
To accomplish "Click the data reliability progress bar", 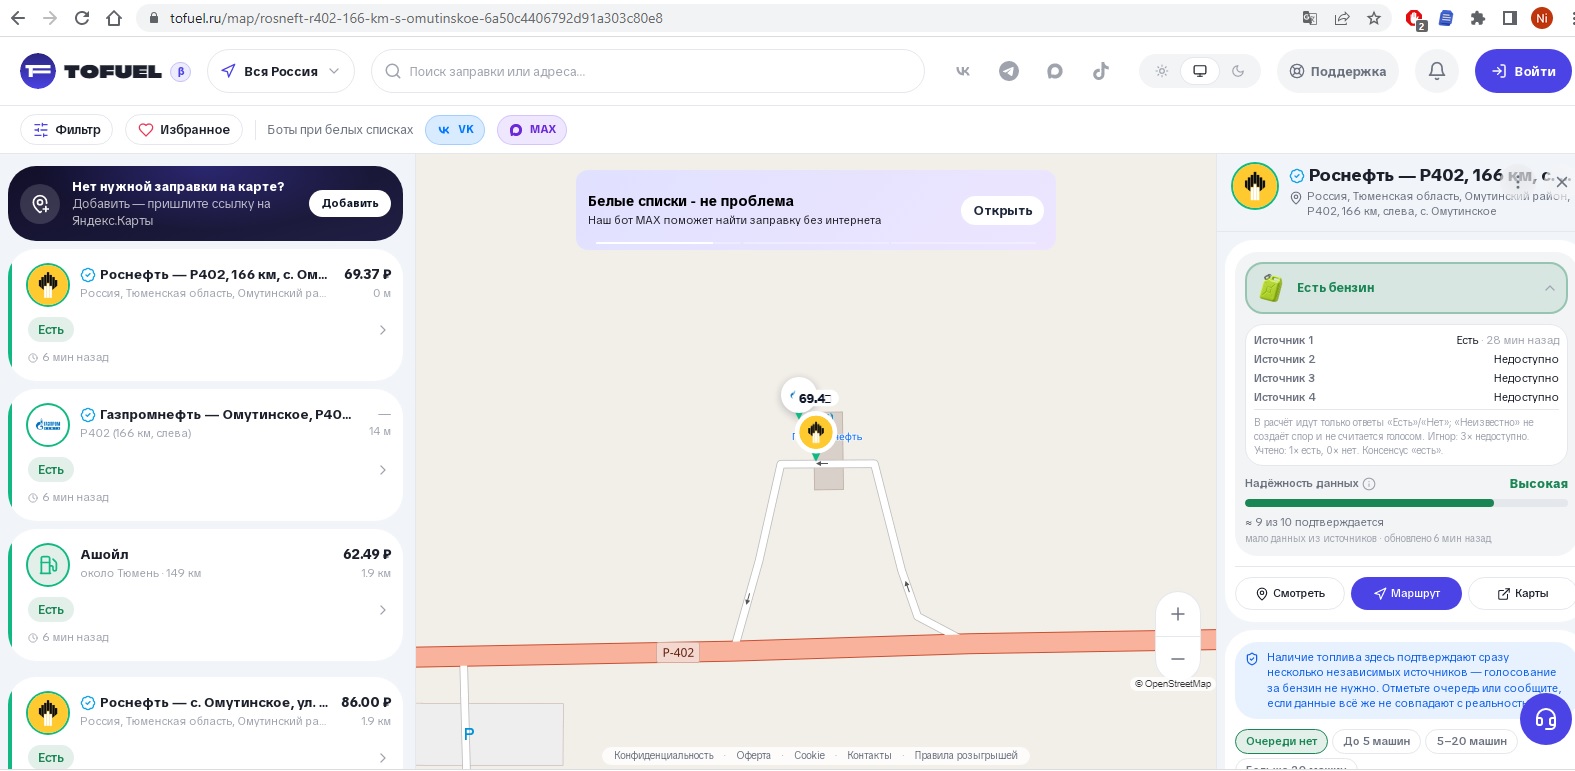I will tap(1406, 503).
